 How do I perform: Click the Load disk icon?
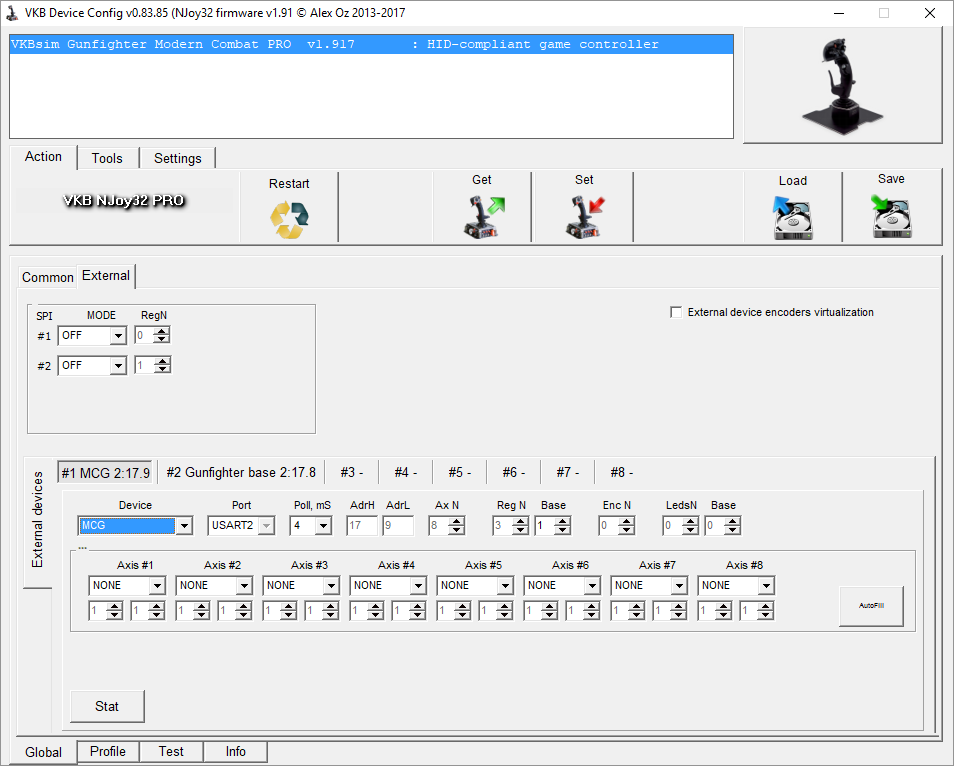(792, 218)
